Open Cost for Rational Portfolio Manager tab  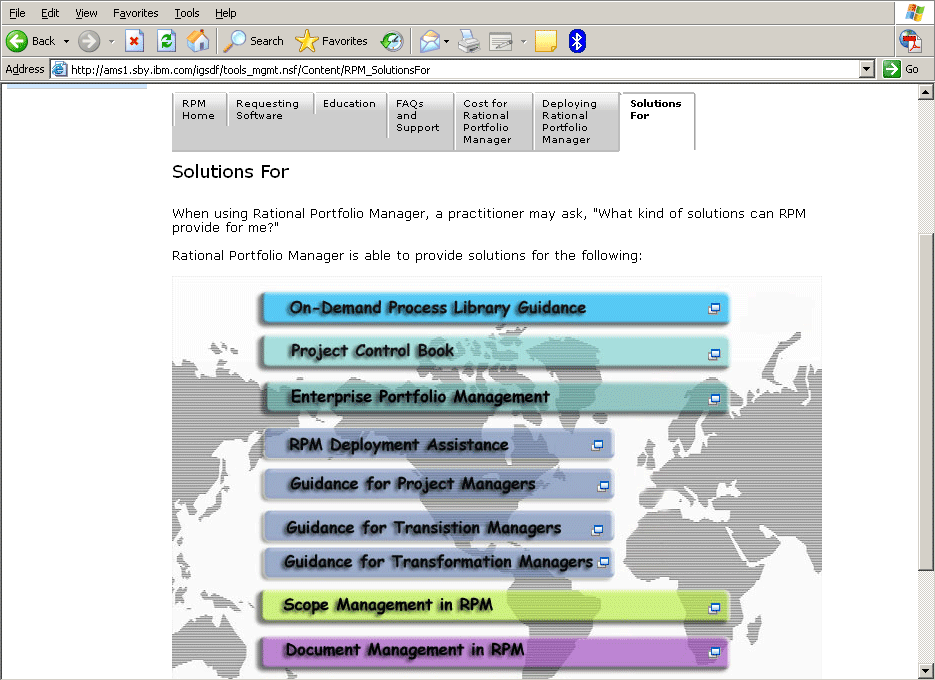493,122
